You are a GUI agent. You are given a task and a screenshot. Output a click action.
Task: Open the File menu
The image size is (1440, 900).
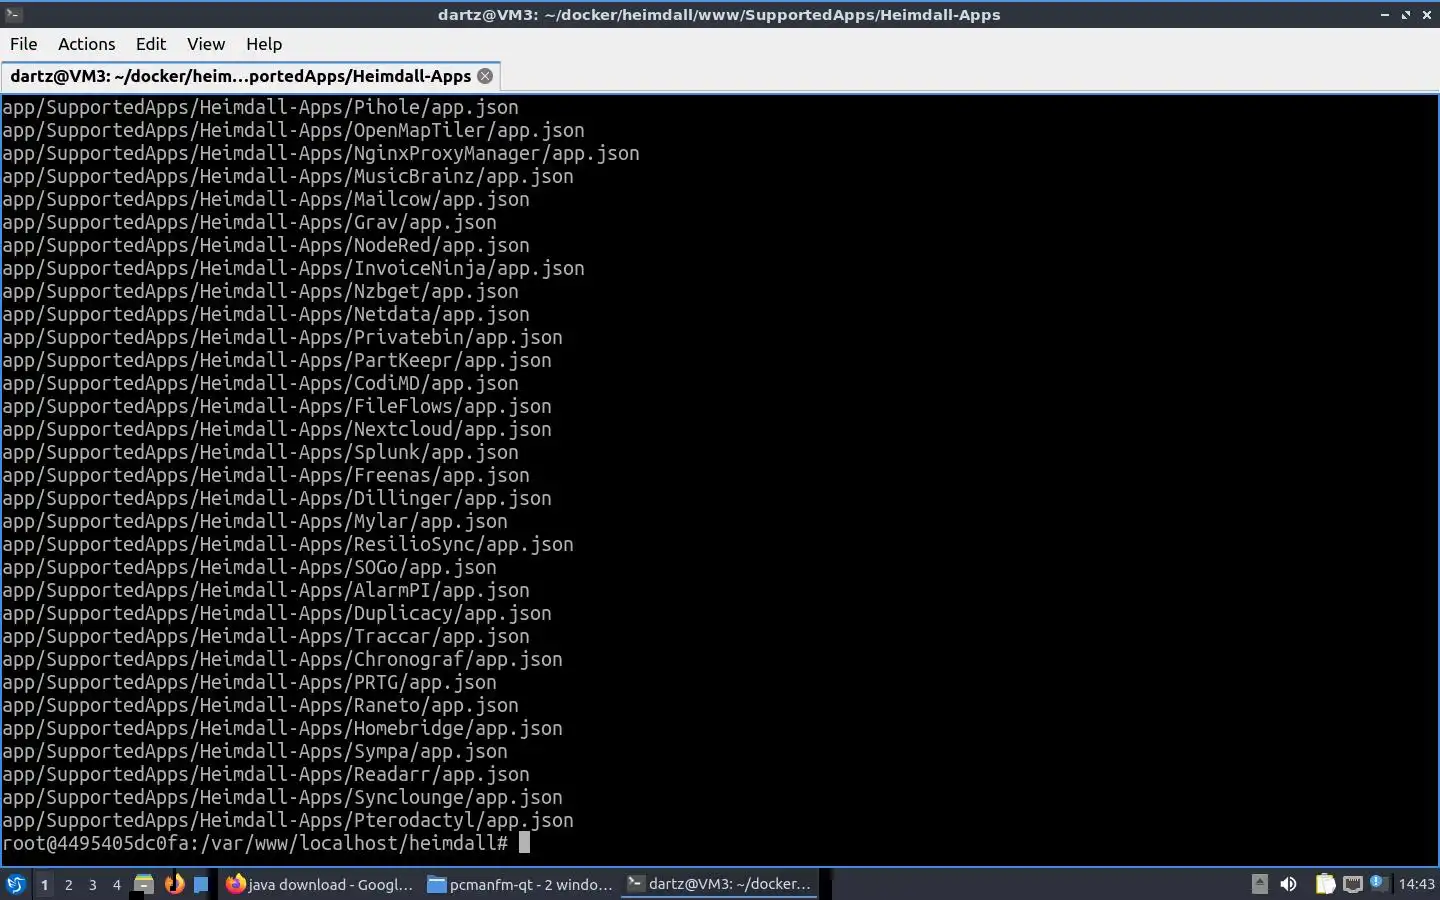pos(23,44)
